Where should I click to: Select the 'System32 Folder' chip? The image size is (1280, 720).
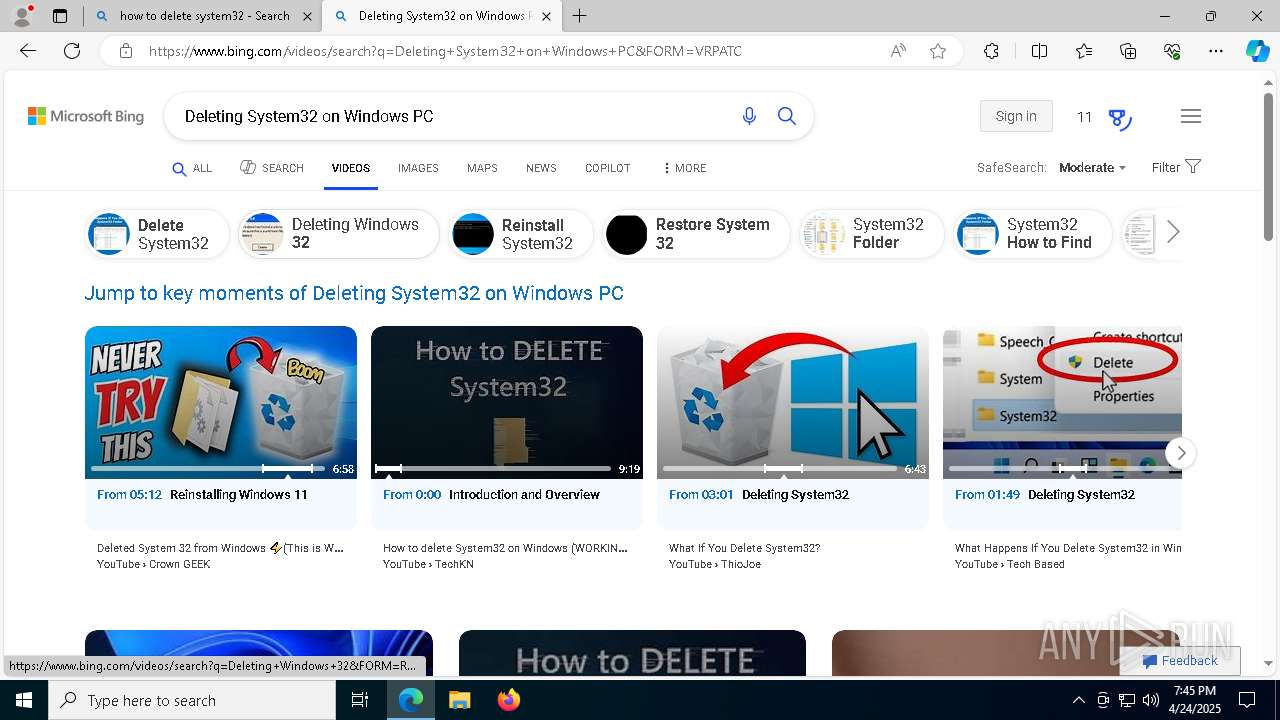[x=872, y=234]
